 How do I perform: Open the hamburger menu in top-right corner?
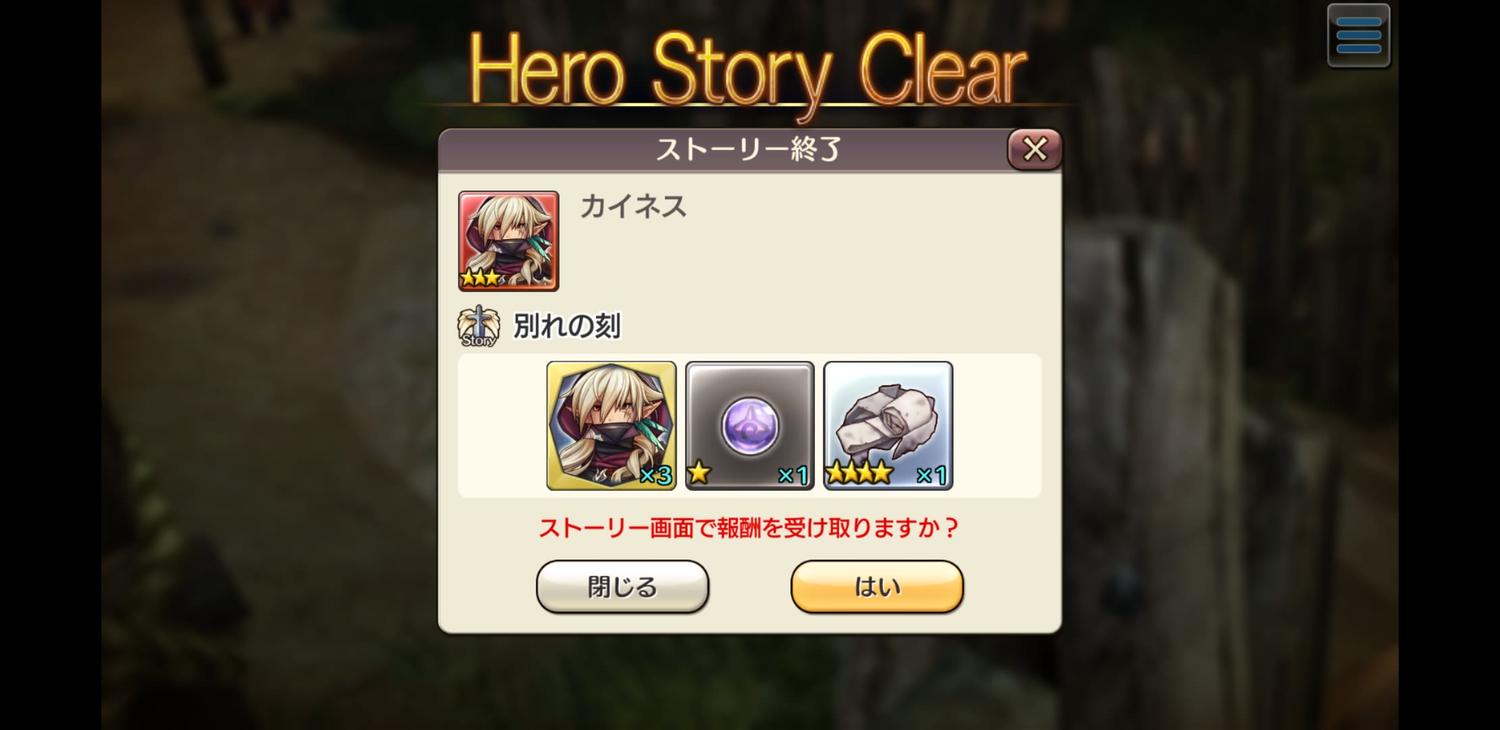[x=1358, y=36]
